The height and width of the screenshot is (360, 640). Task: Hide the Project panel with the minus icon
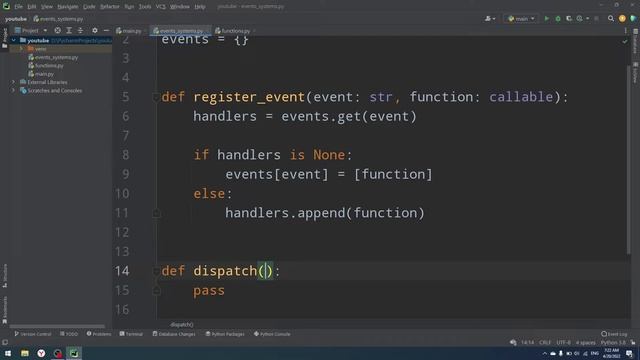pos(106,31)
